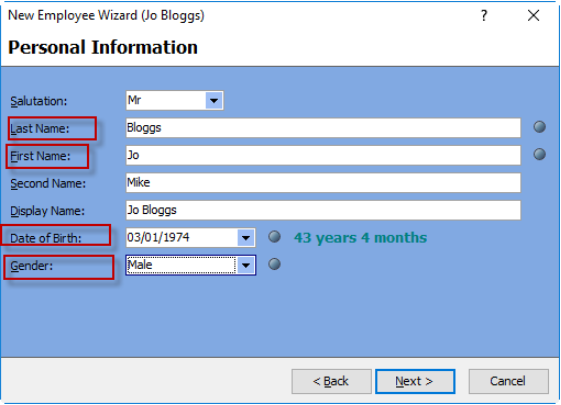Click the date value 03/01/1974
The image size is (561, 405).
[158, 238]
